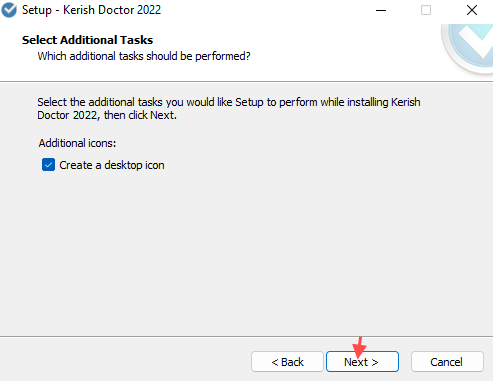The height and width of the screenshot is (381, 493).
Task: Click the 'Create a desktop icon' label
Action: 112,165
